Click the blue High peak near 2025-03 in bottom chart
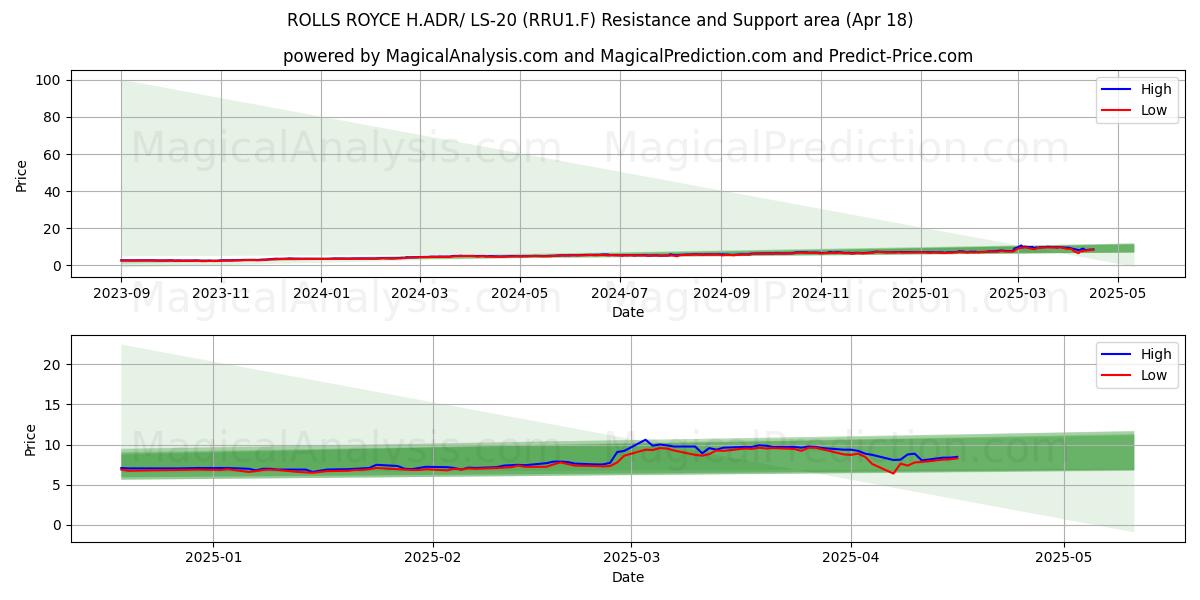This screenshot has height=600, width=1200. pos(646,440)
